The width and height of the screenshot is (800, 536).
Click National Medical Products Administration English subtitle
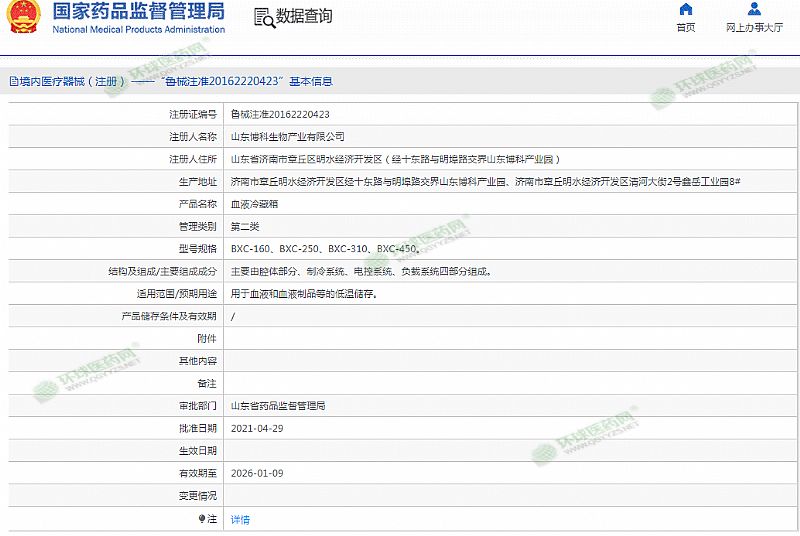pyautogui.click(x=139, y=30)
